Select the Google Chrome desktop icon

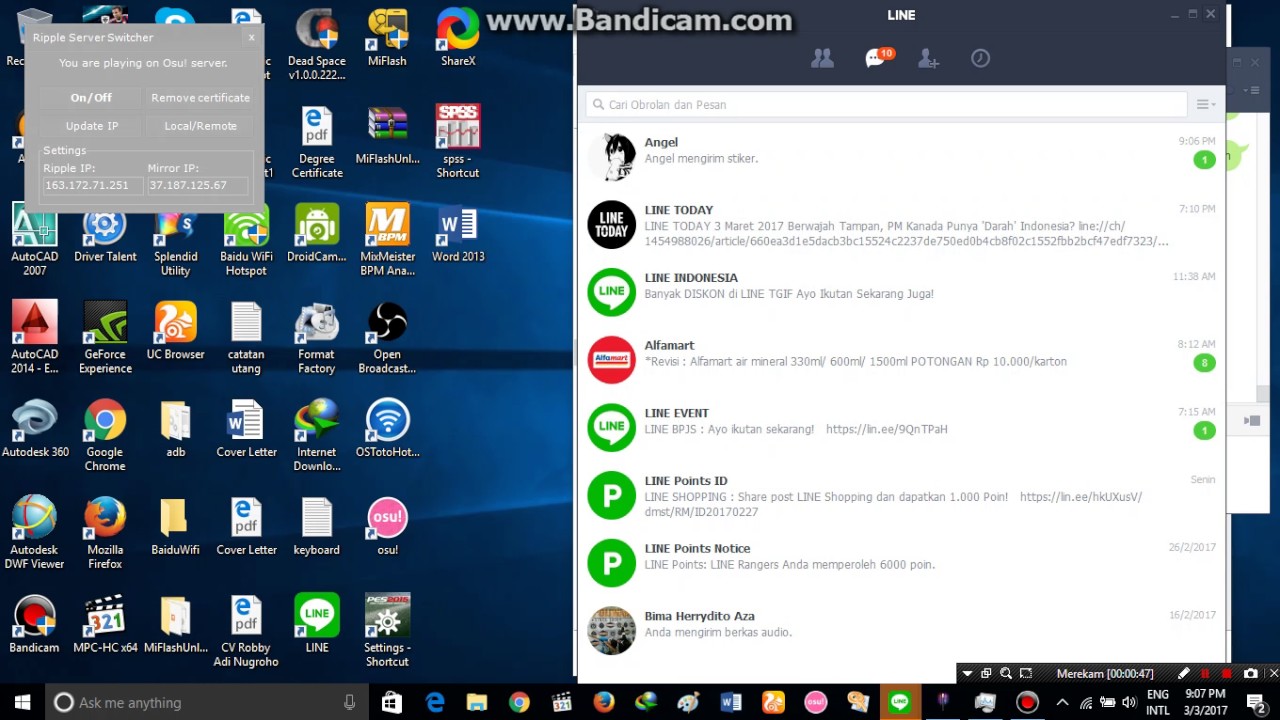[105, 436]
